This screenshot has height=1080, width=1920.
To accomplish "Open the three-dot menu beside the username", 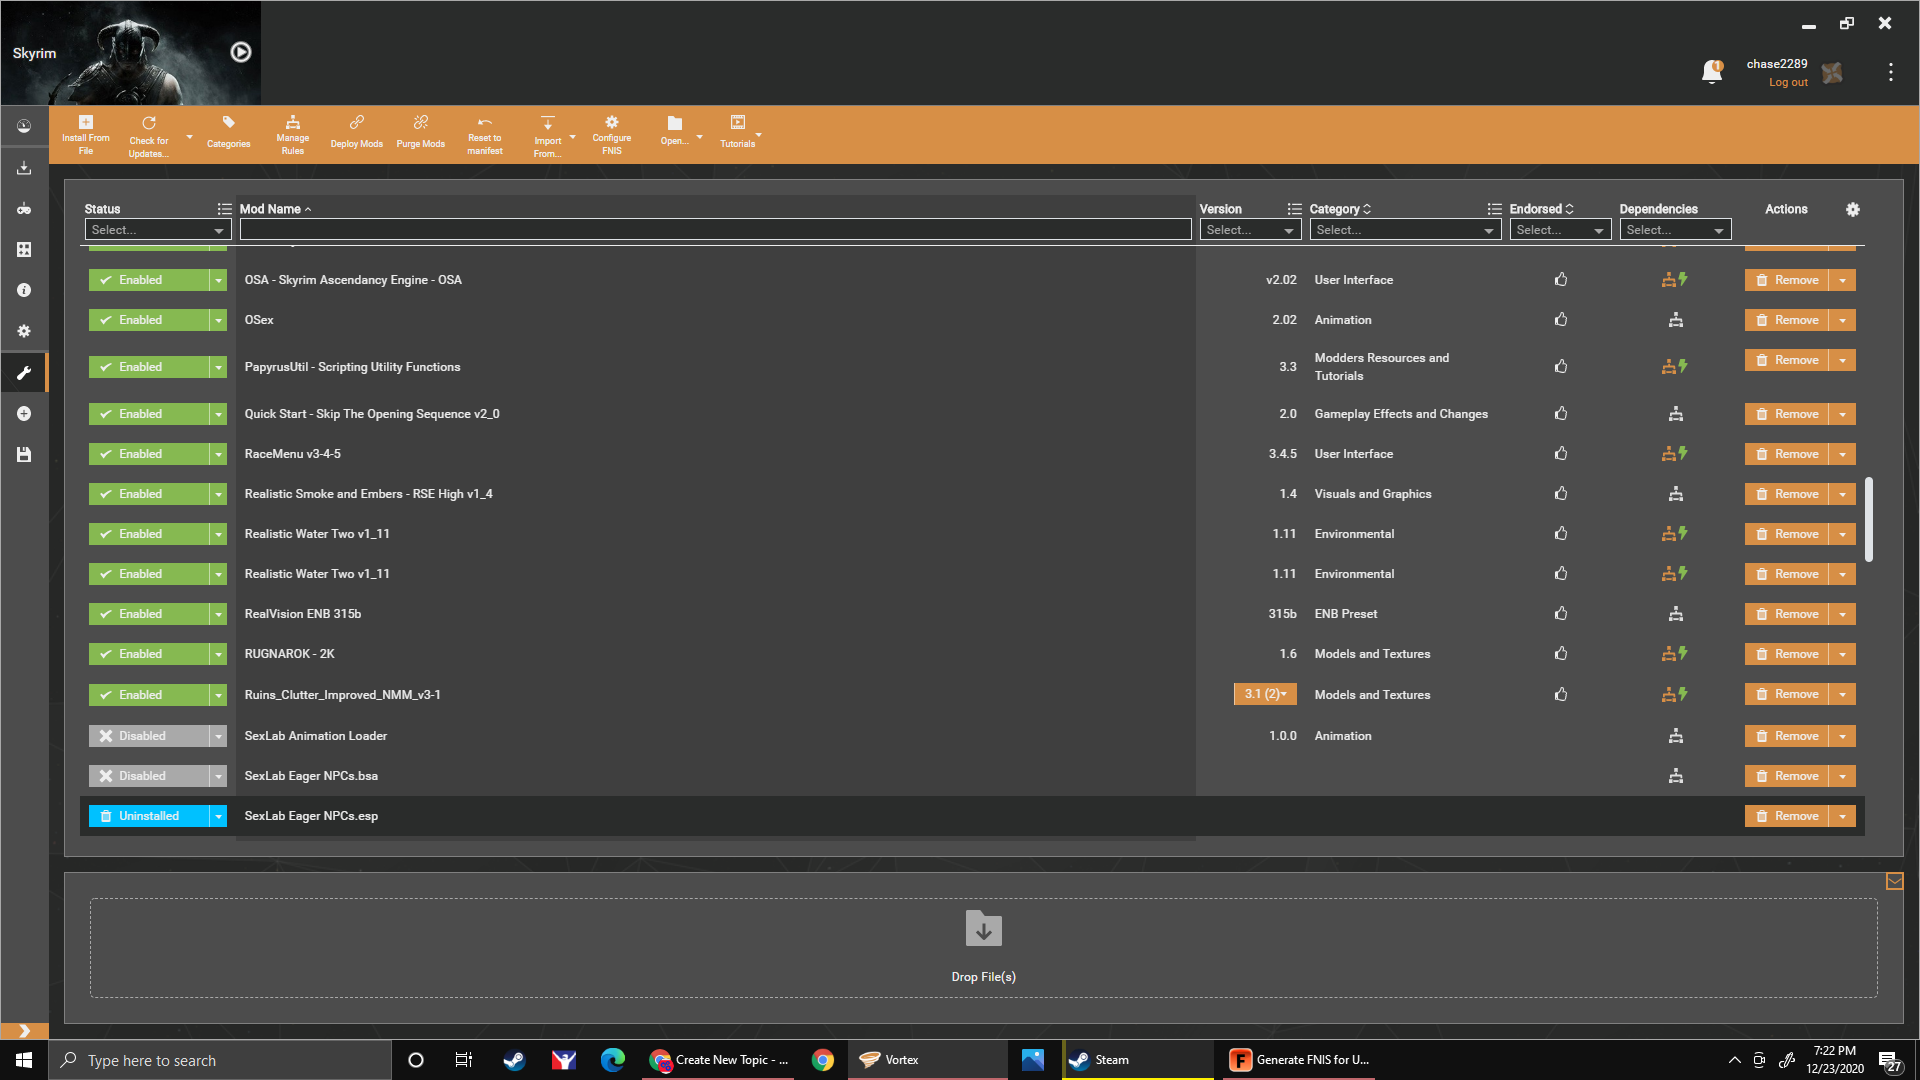I will pyautogui.click(x=1890, y=72).
